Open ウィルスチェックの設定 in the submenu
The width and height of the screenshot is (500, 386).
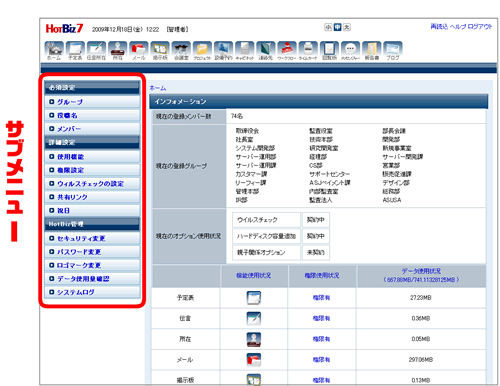pyautogui.click(x=92, y=184)
